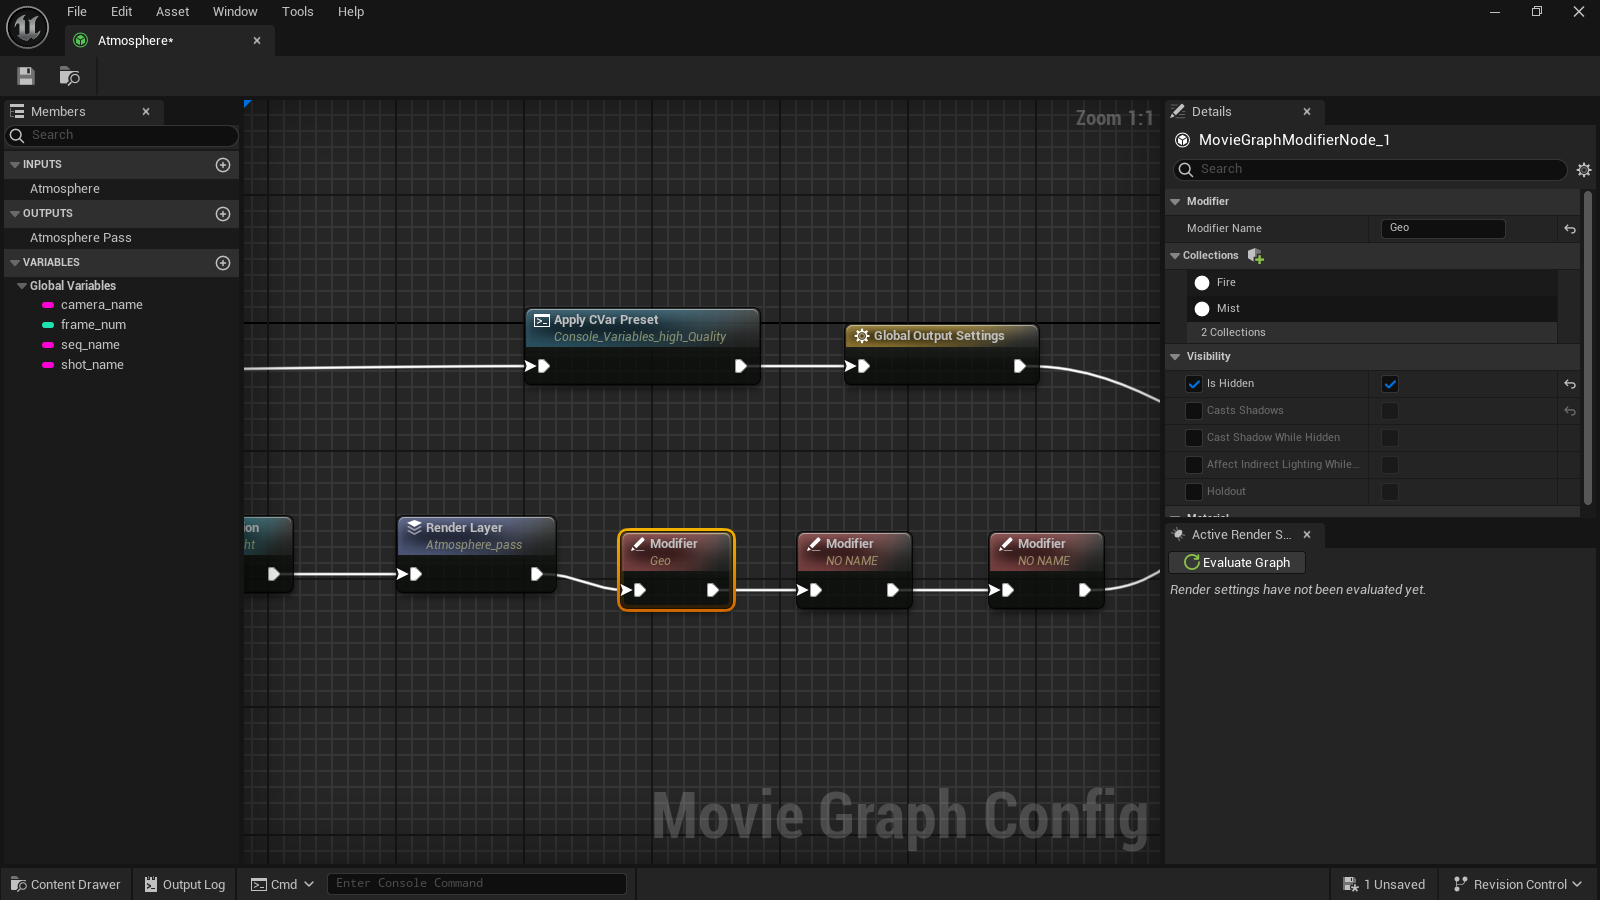Close the Details panel tab
Viewport: 1600px width, 900px height.
tap(1307, 112)
